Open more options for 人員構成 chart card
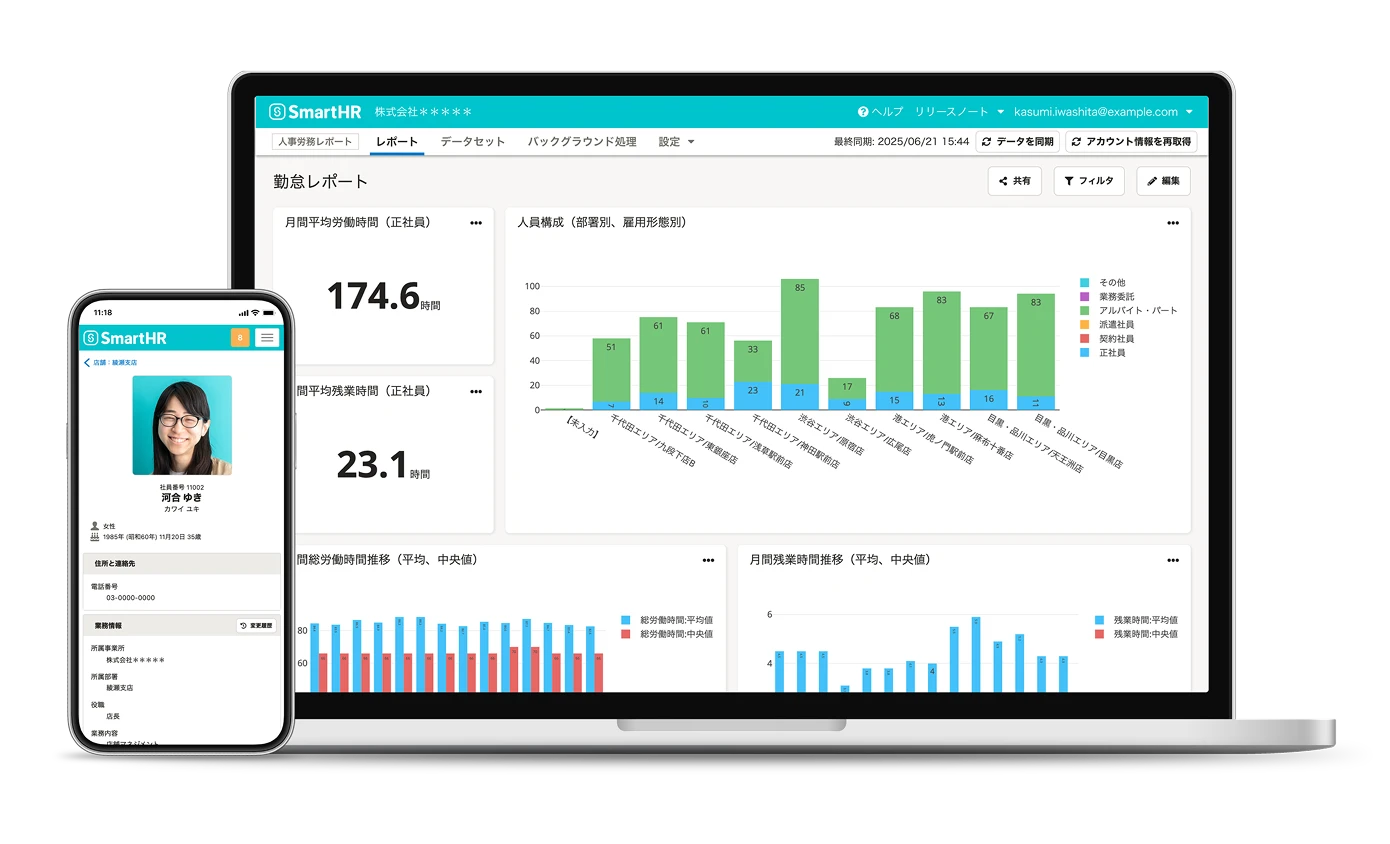 [x=1173, y=223]
